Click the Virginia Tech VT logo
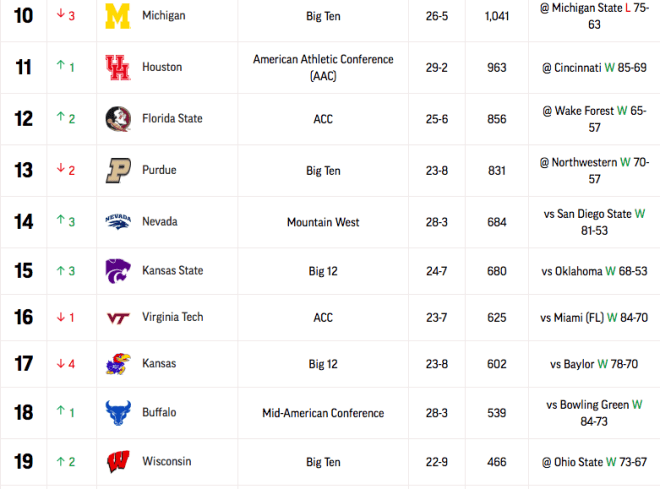This screenshot has width=660, height=489. pos(118,318)
